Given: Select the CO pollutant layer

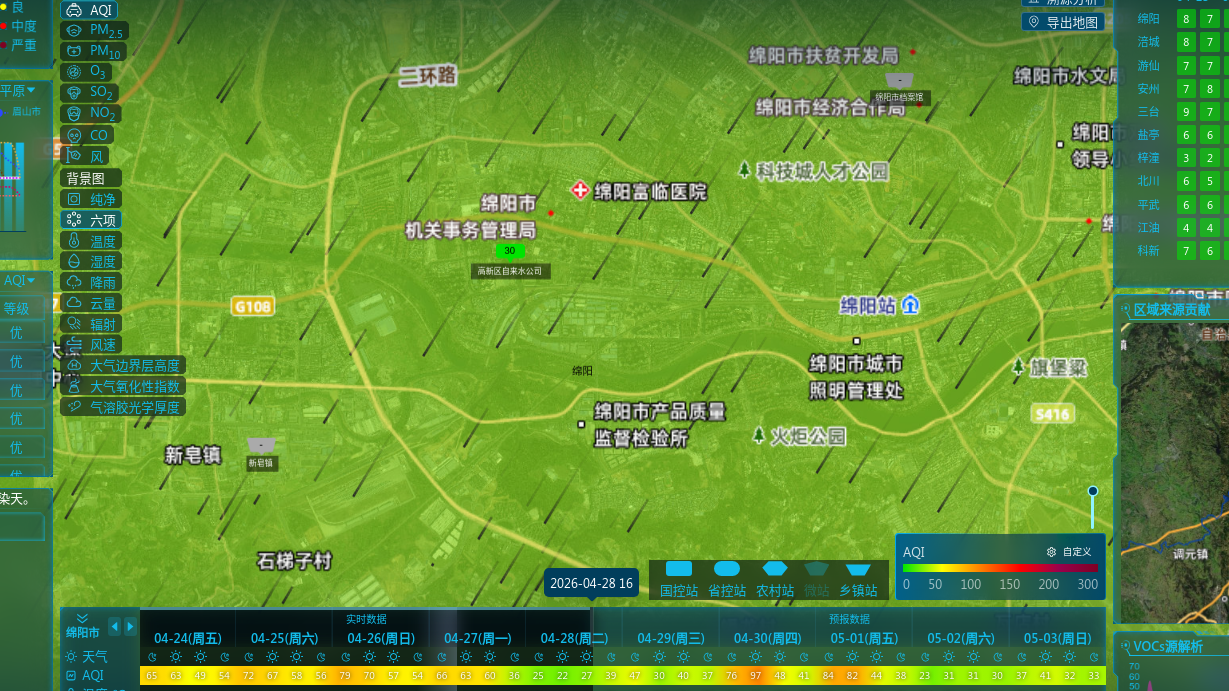Looking at the screenshot, I should (x=87, y=135).
